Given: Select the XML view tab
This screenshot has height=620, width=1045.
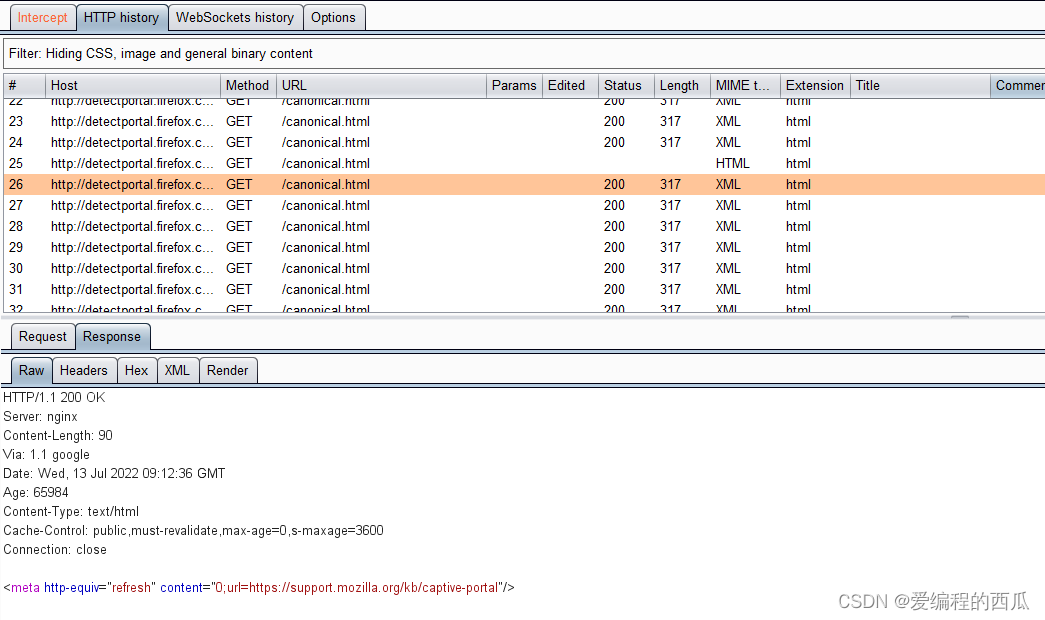Looking at the screenshot, I should [177, 371].
